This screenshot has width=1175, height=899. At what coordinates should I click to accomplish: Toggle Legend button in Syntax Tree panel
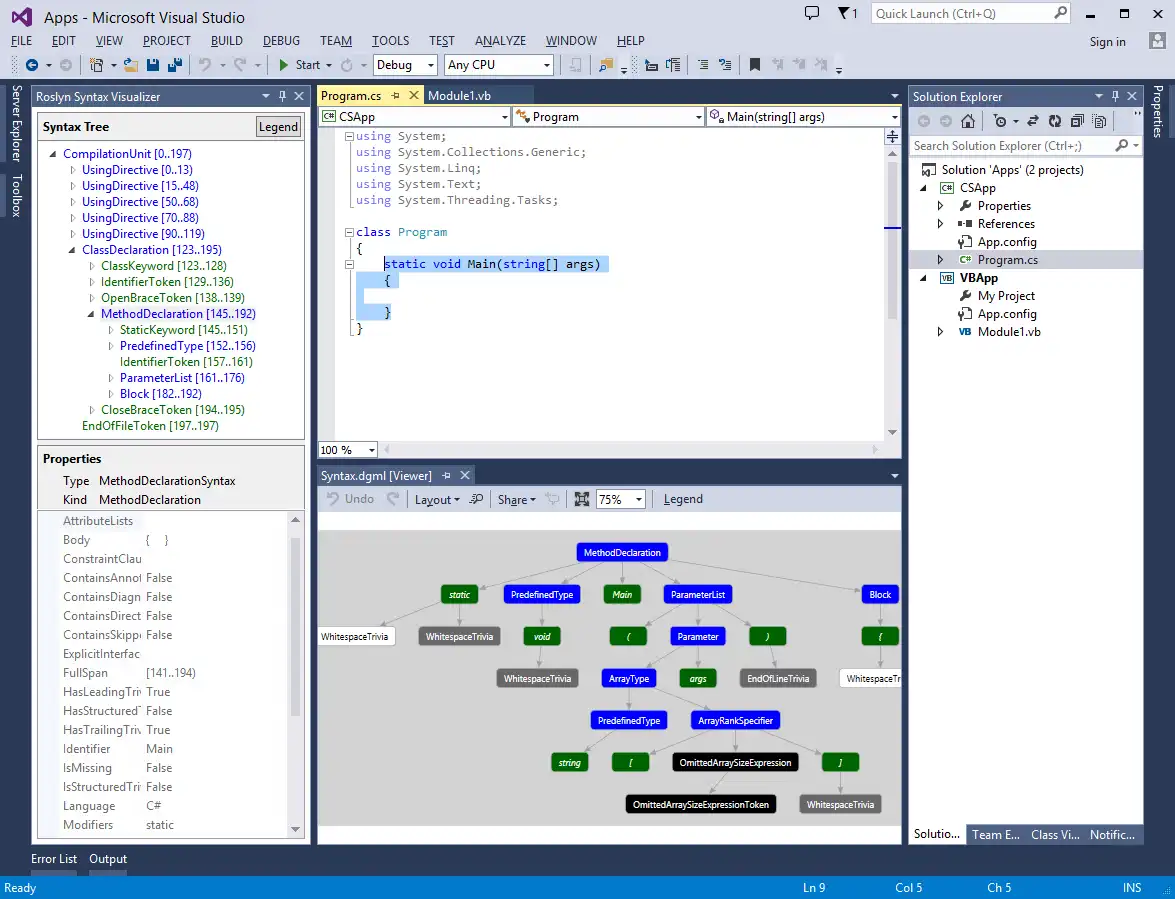pos(278,127)
